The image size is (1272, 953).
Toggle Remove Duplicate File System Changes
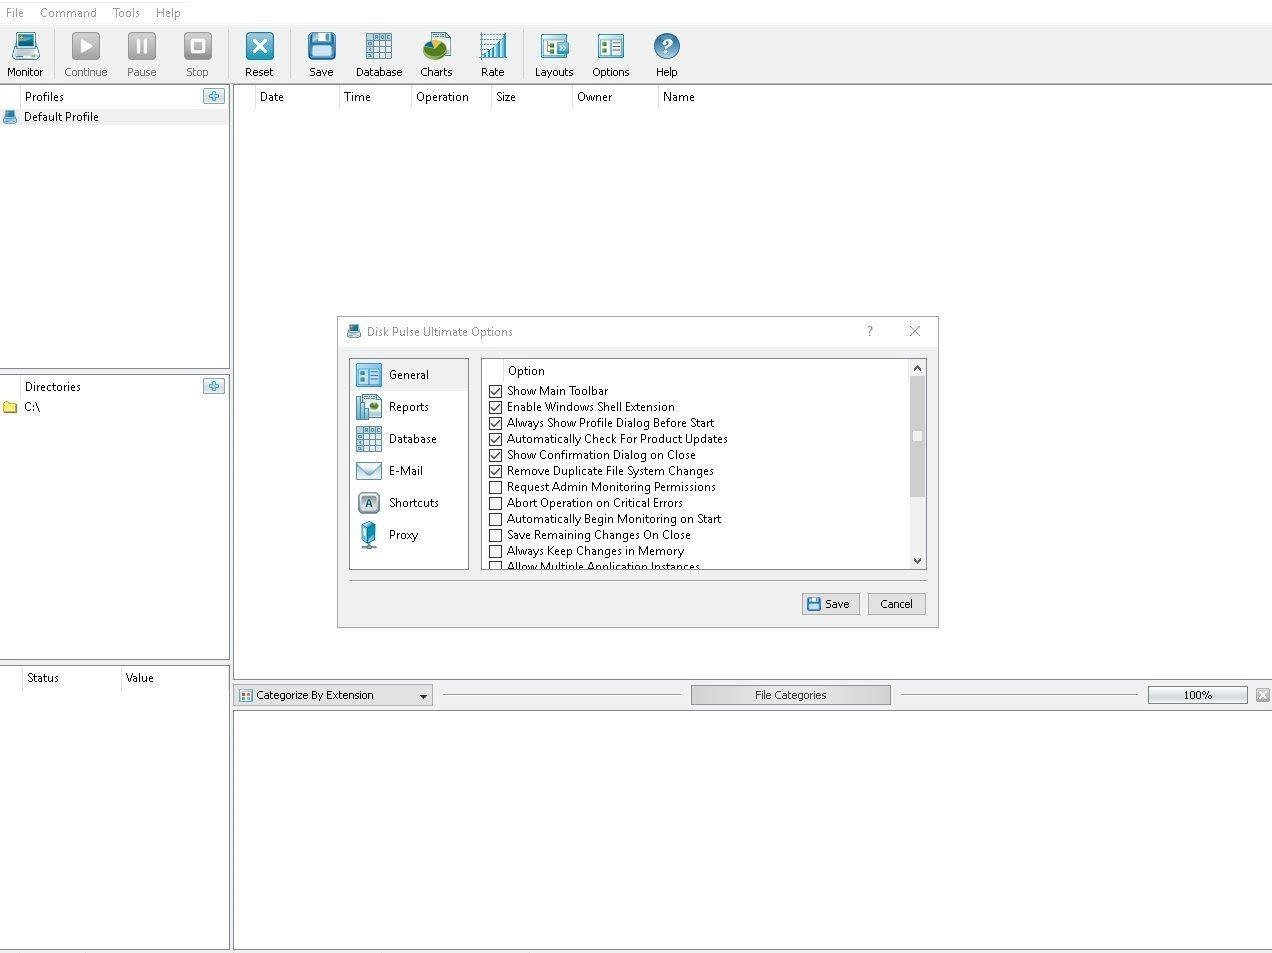[x=495, y=471]
